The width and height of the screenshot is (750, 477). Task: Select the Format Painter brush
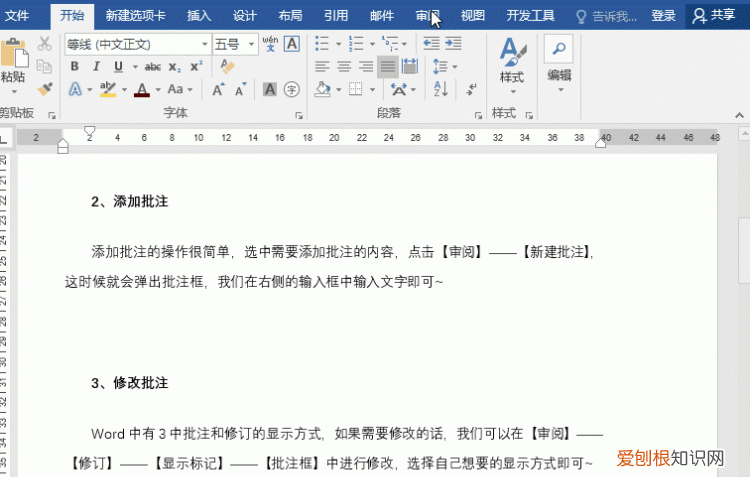45,89
